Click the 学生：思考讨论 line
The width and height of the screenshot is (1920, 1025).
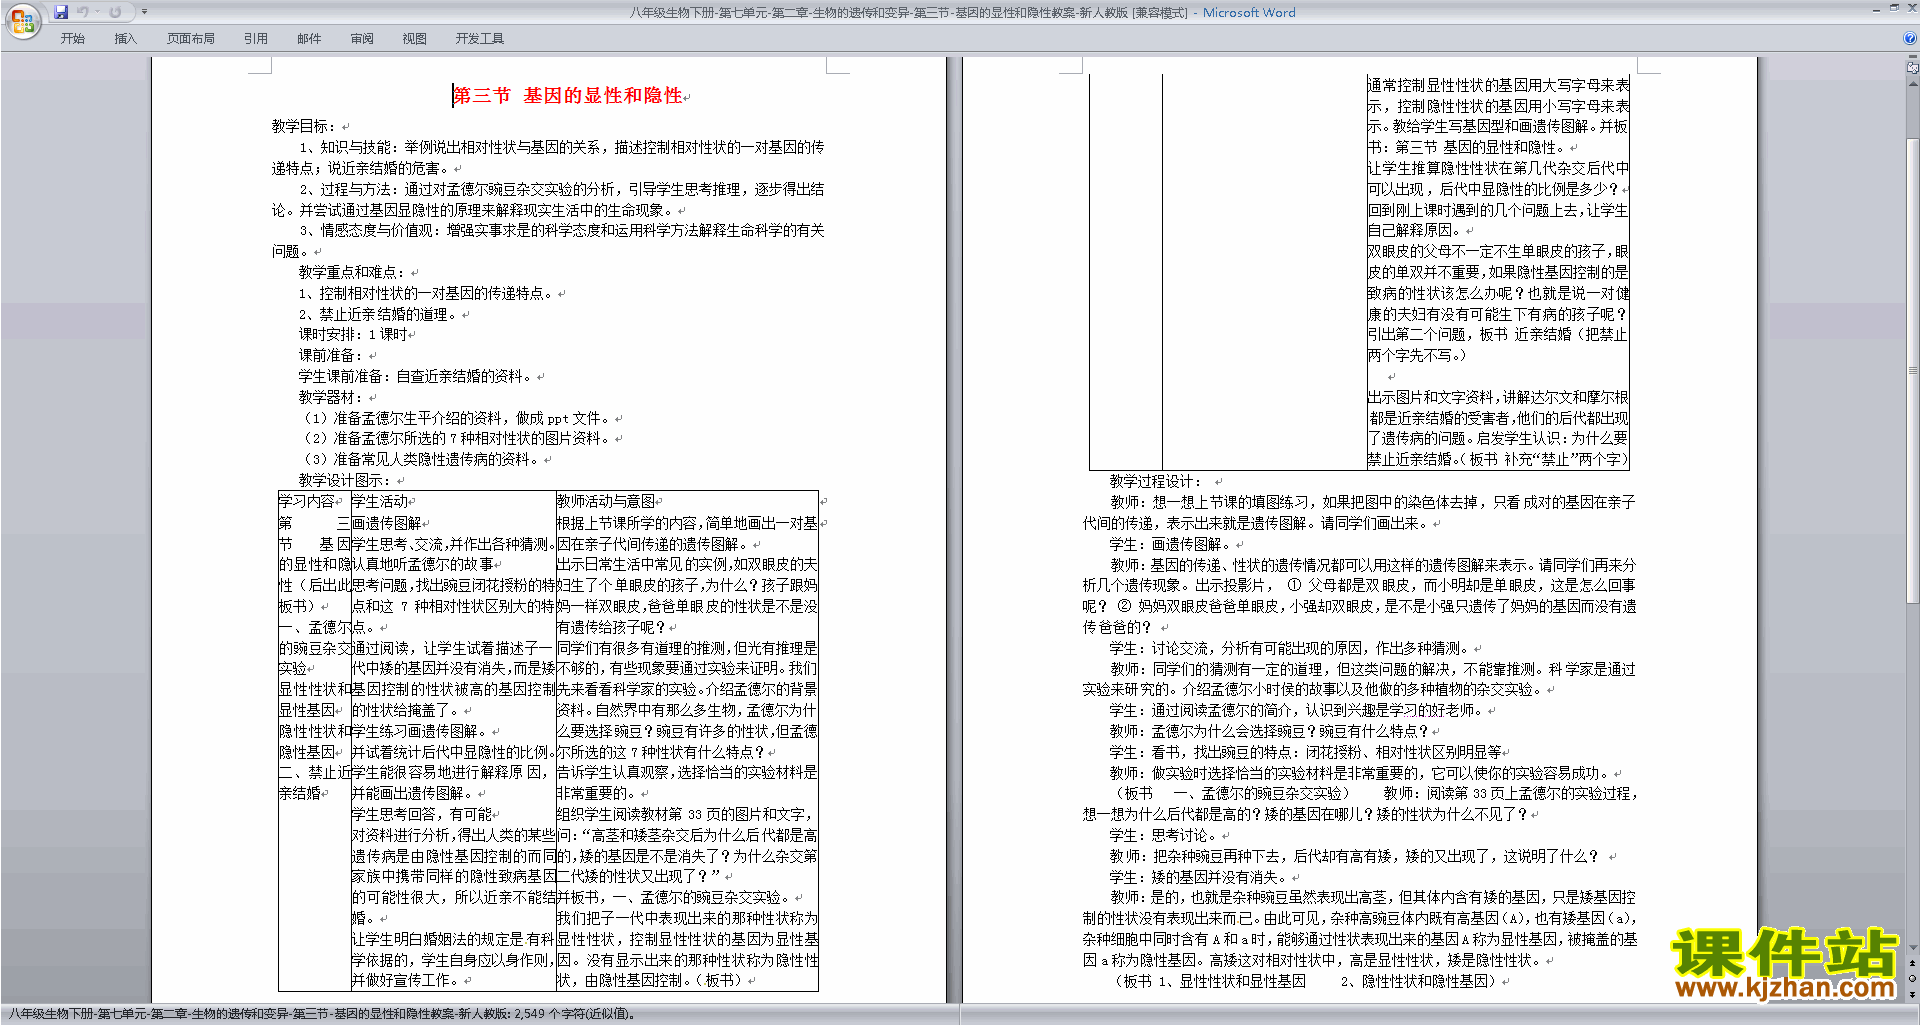[x=1163, y=835]
